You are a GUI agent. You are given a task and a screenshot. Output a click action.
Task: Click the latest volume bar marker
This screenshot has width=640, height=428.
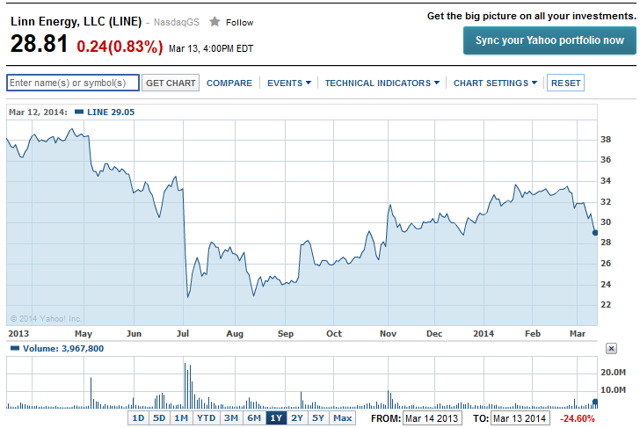[x=595, y=402]
